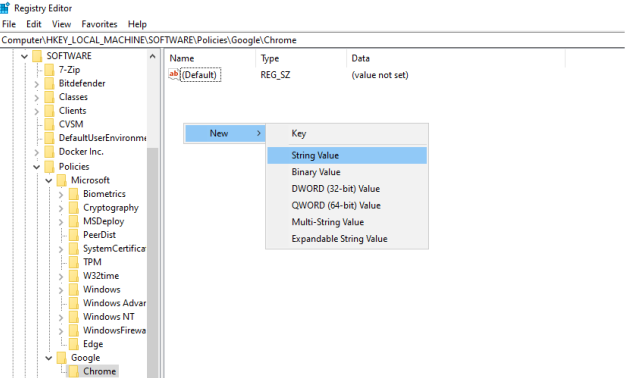Expand the Clients tree node
The image size is (630, 378).
(37, 111)
